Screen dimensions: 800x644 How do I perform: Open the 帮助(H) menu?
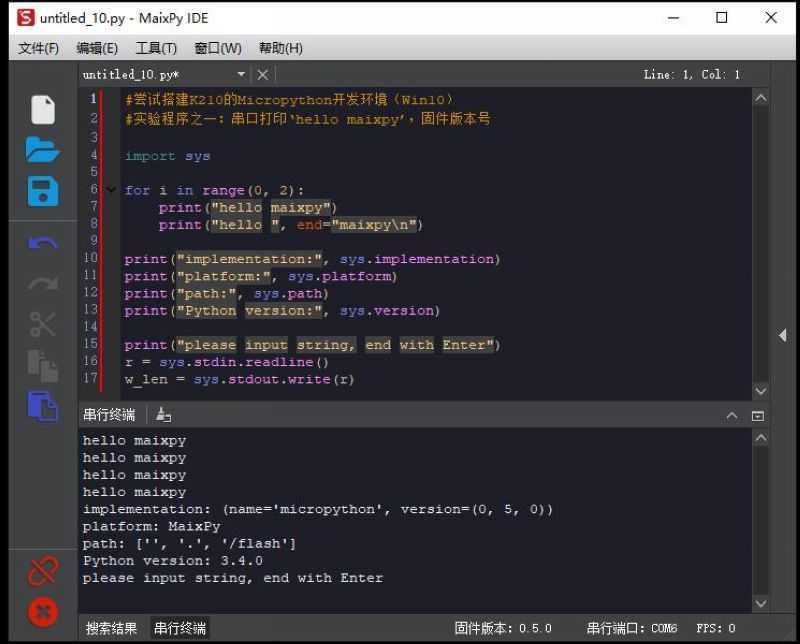pyautogui.click(x=281, y=48)
